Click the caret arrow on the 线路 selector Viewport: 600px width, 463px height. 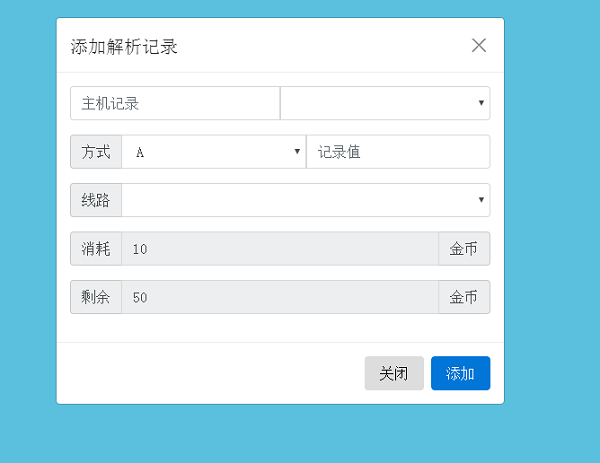[x=481, y=200]
